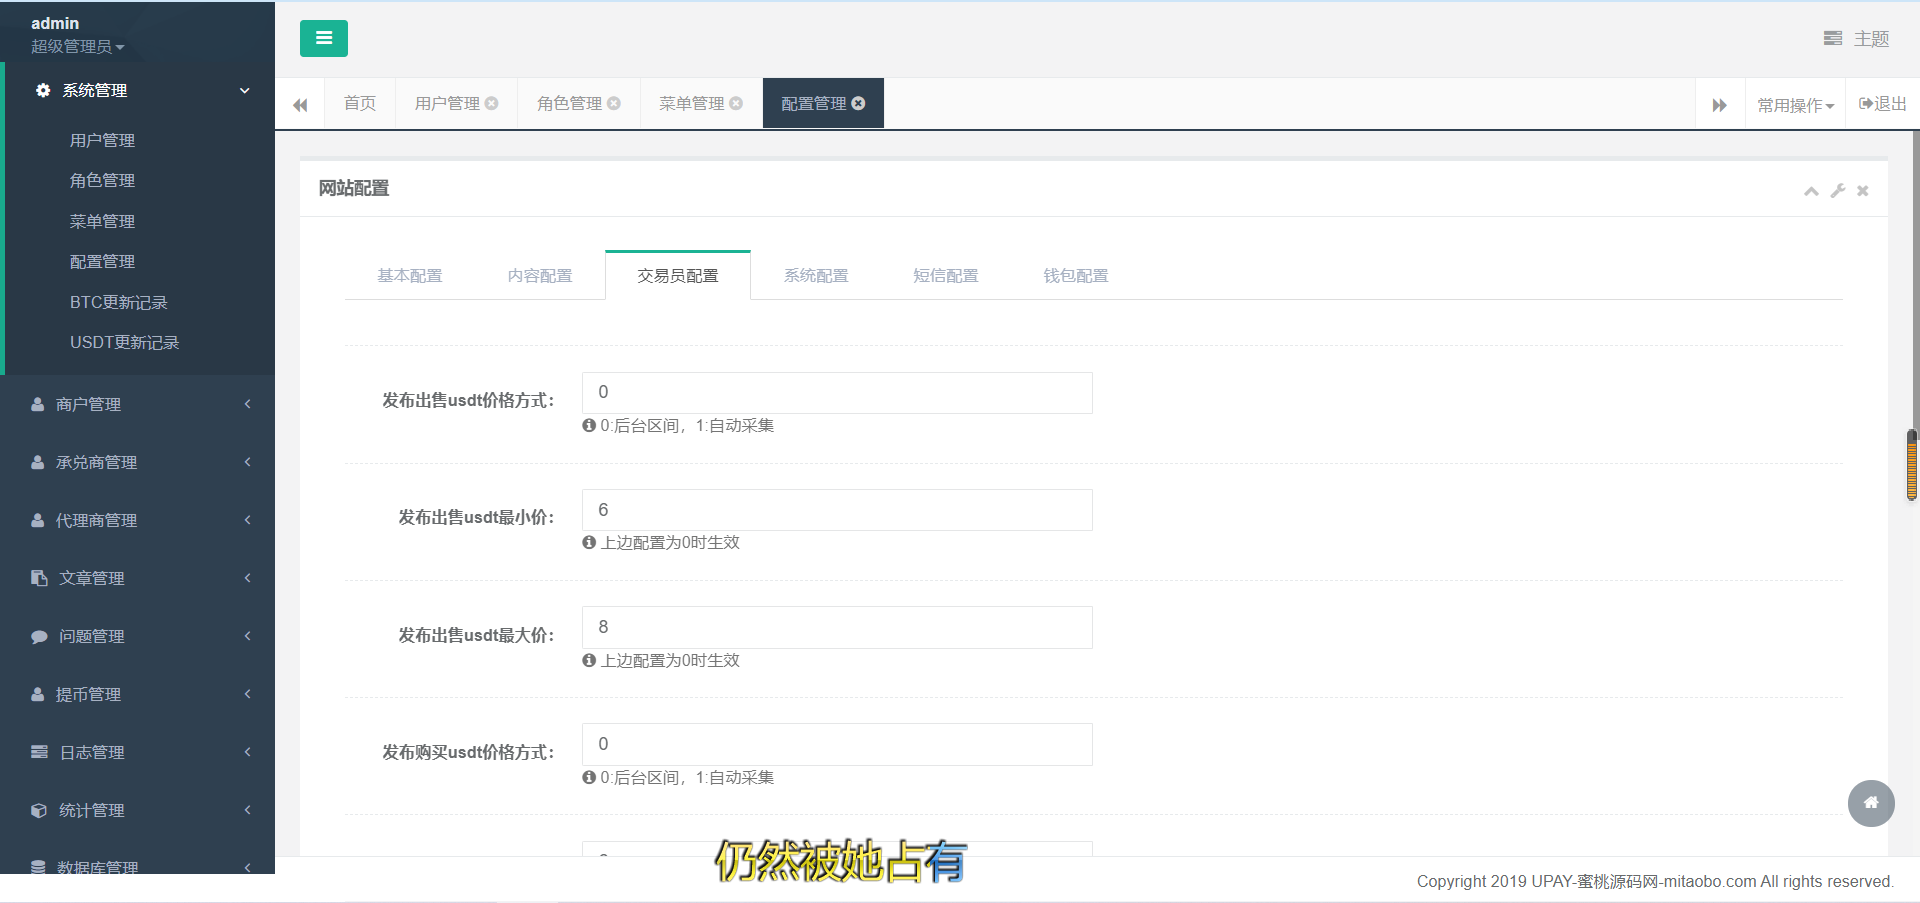Screen dimensions: 1920x903
Task: Close the 角色管理 tab via x icon
Action: click(x=614, y=103)
